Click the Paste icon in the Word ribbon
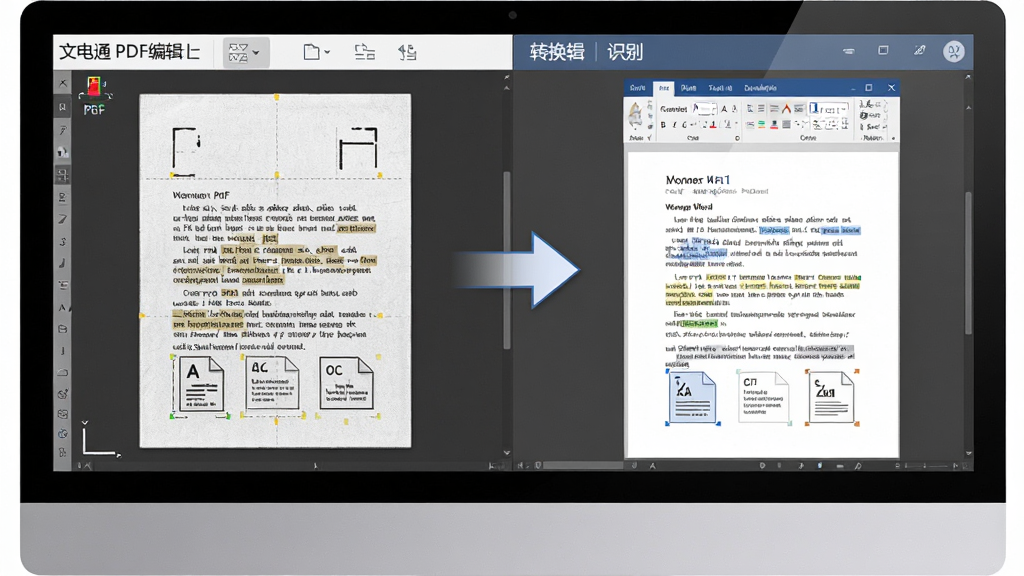 635,115
